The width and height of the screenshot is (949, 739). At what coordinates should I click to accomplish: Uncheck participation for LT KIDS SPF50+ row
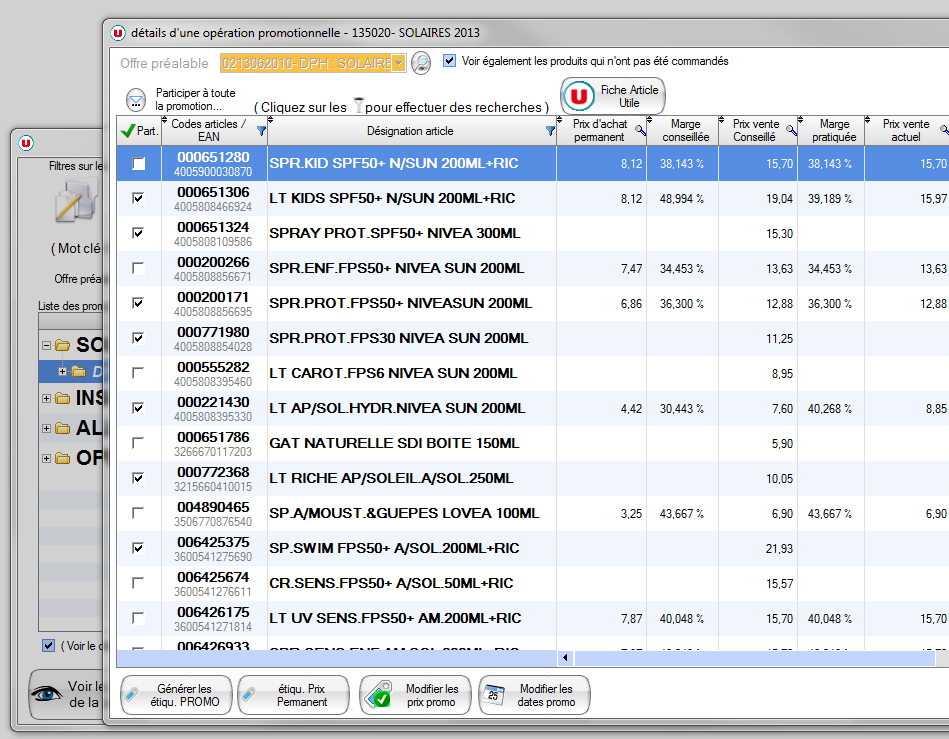[x=139, y=198]
